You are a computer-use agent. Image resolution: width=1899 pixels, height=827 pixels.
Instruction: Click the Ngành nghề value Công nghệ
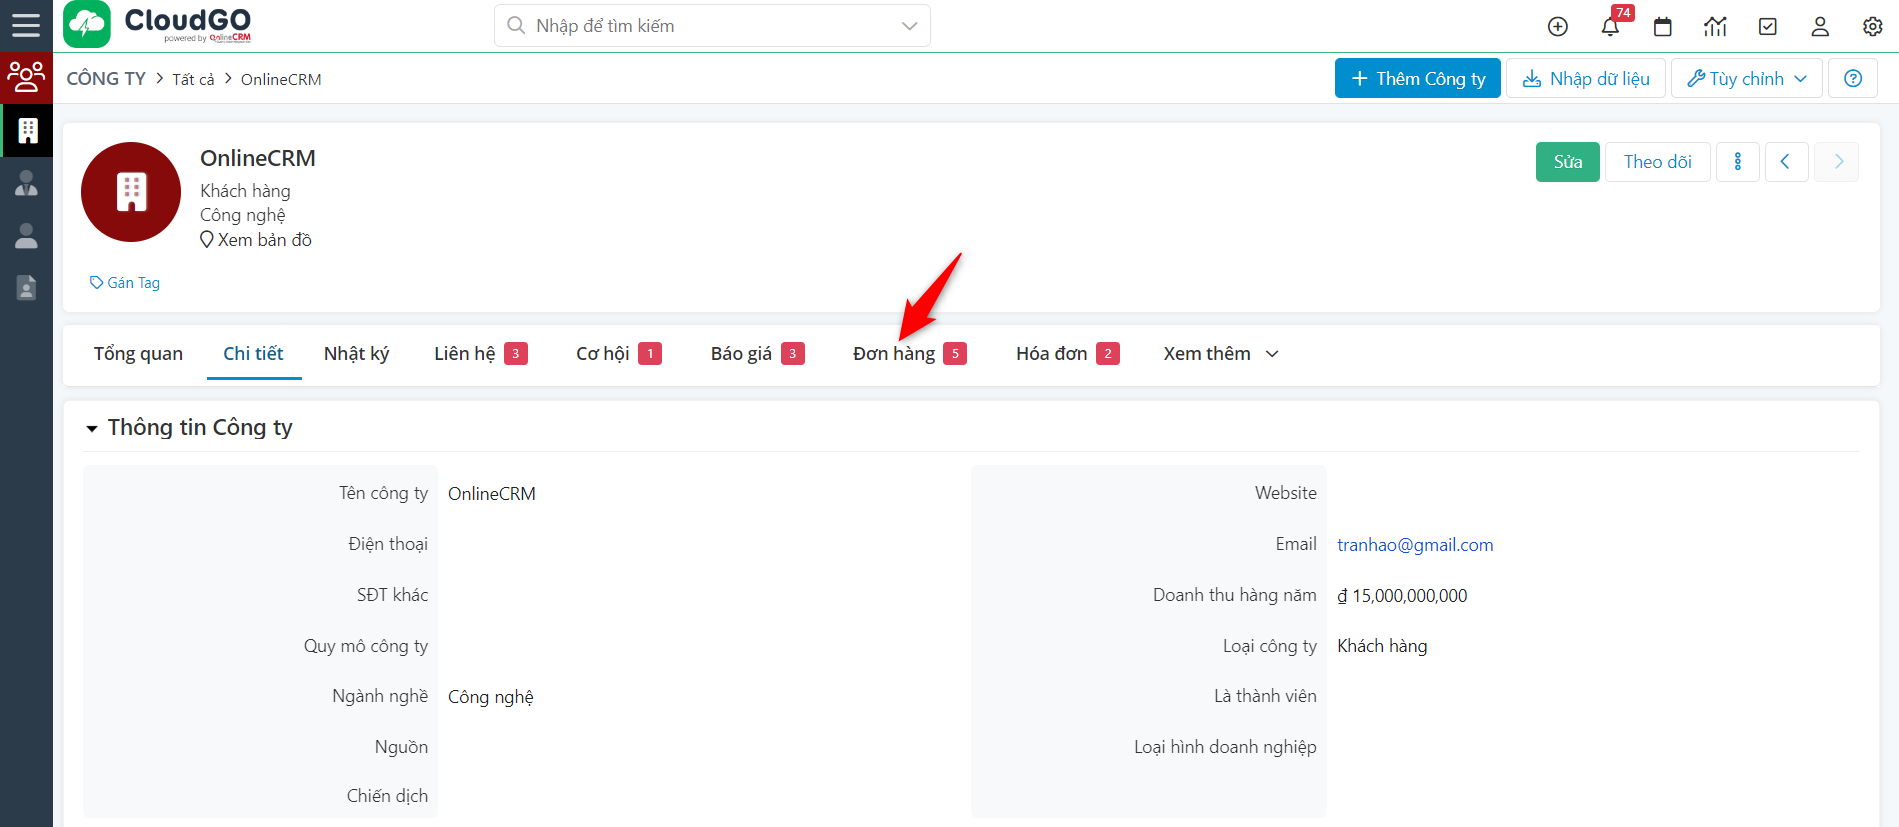coord(490,697)
